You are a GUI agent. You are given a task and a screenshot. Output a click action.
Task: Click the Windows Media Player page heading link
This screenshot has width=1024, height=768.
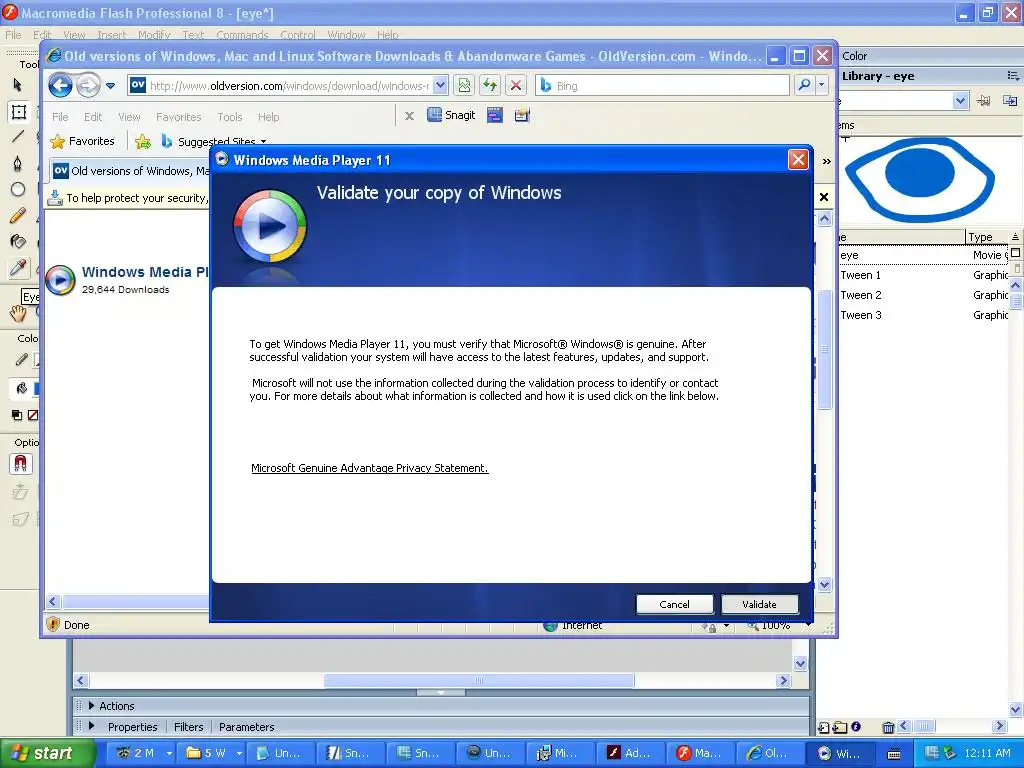point(145,272)
